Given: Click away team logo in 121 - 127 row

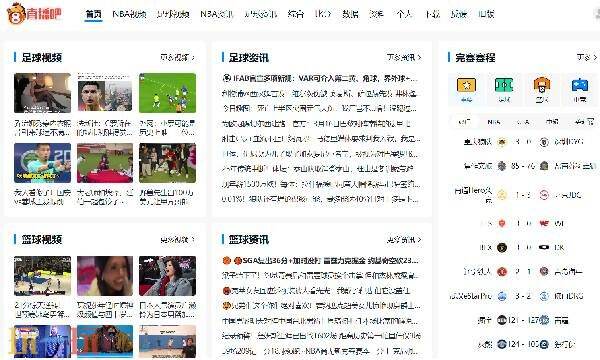Looking at the screenshot, I should (x=545, y=320).
